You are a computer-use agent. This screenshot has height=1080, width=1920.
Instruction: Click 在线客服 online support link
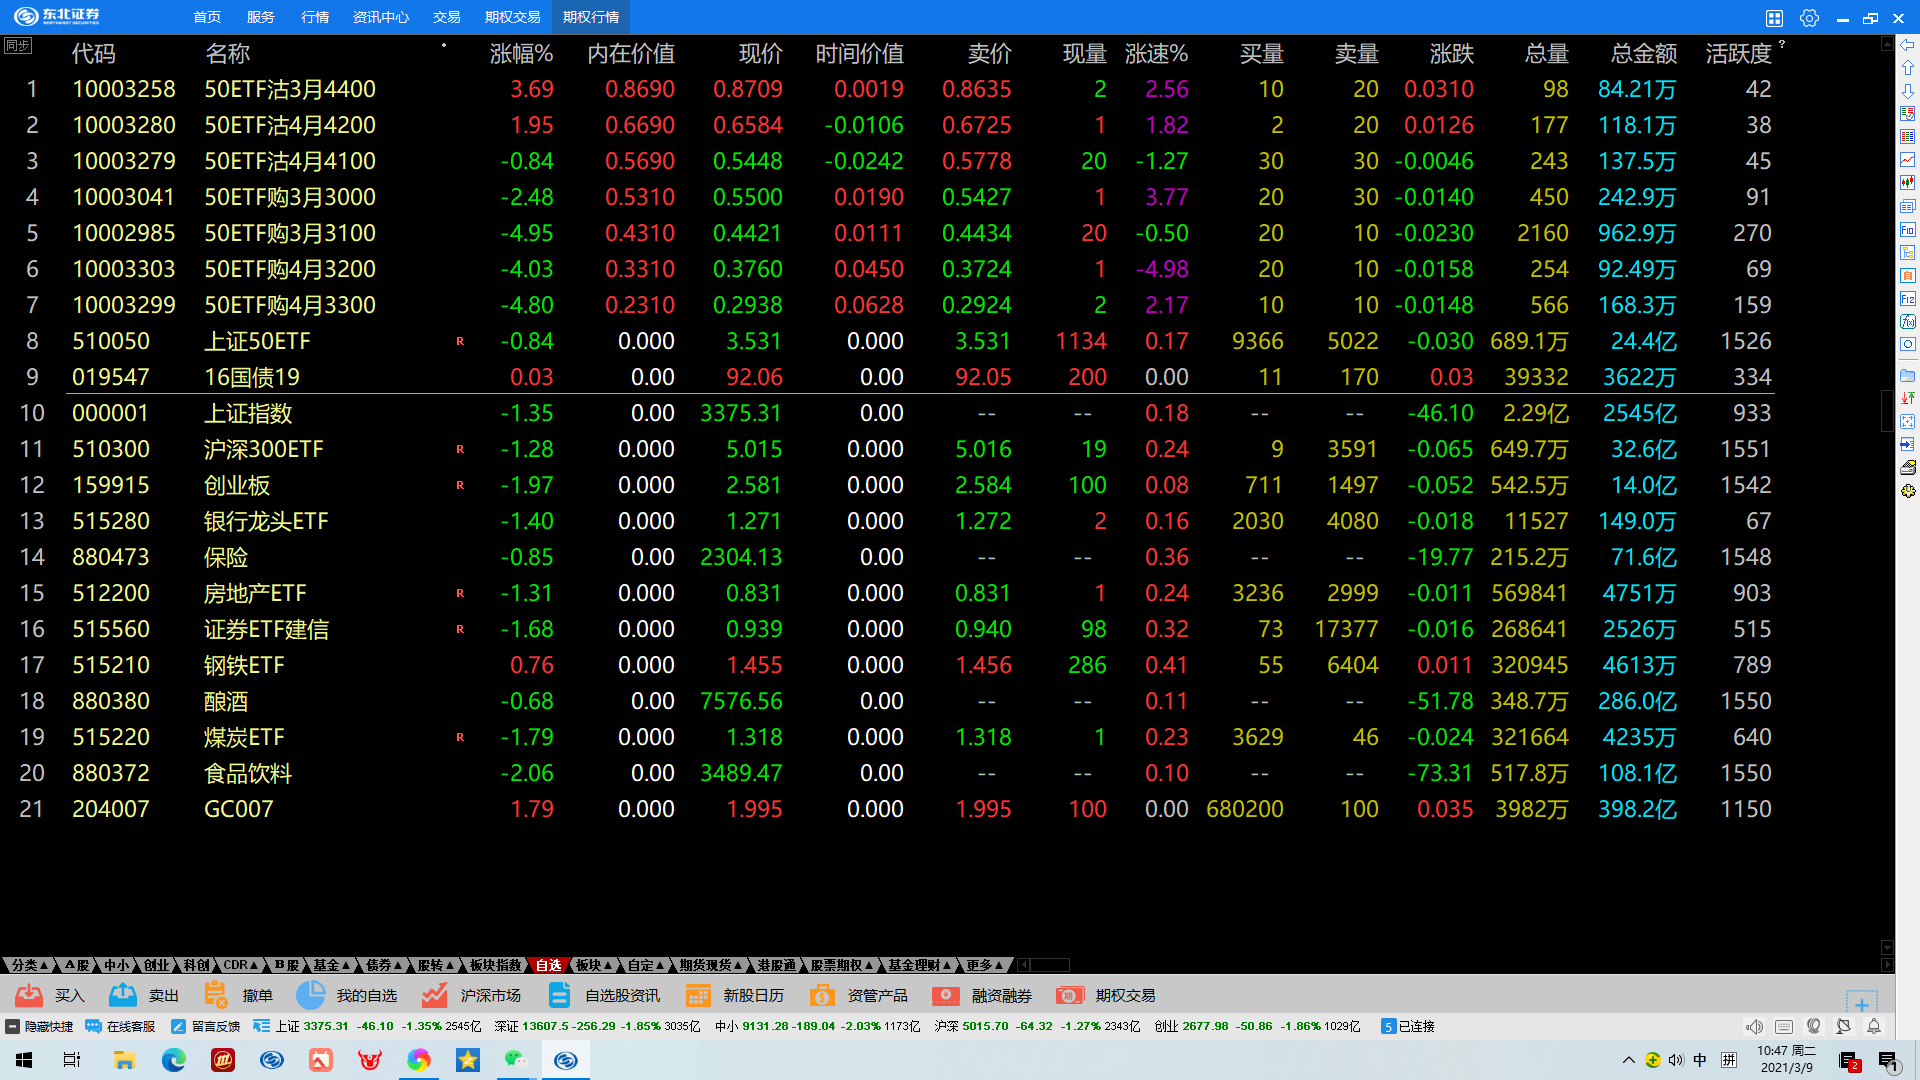point(121,1026)
